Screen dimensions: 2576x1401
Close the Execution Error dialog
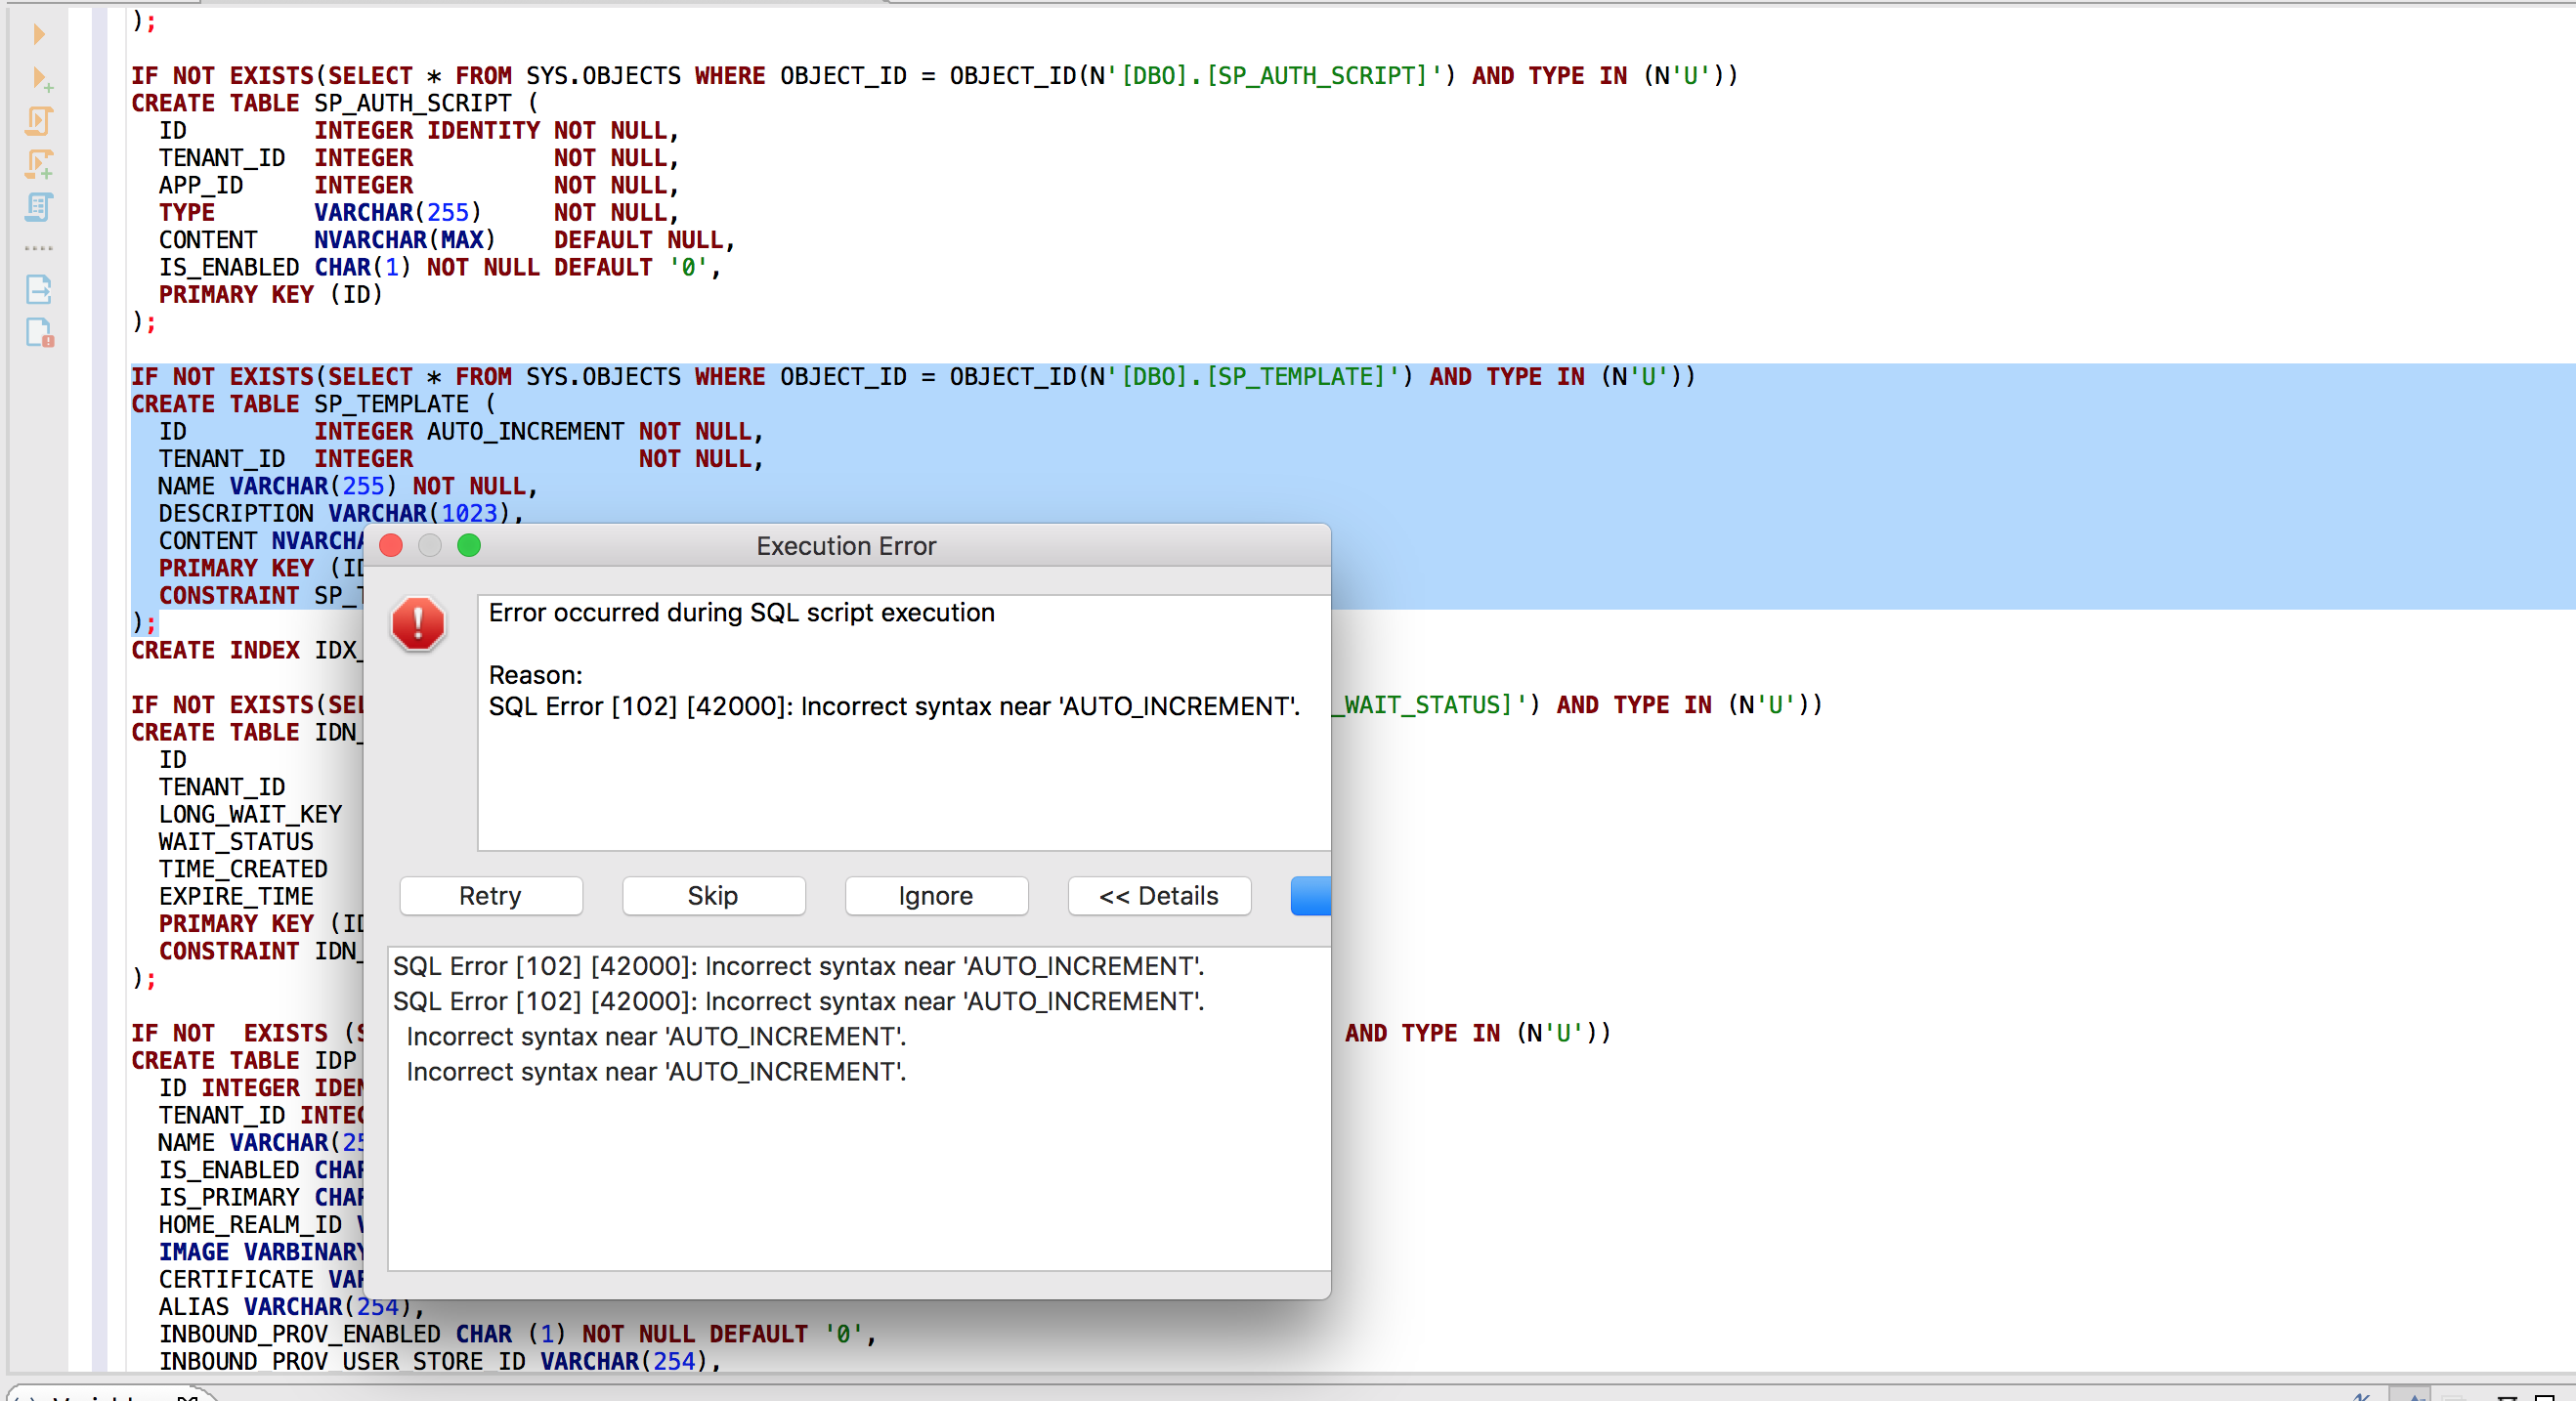[x=391, y=545]
